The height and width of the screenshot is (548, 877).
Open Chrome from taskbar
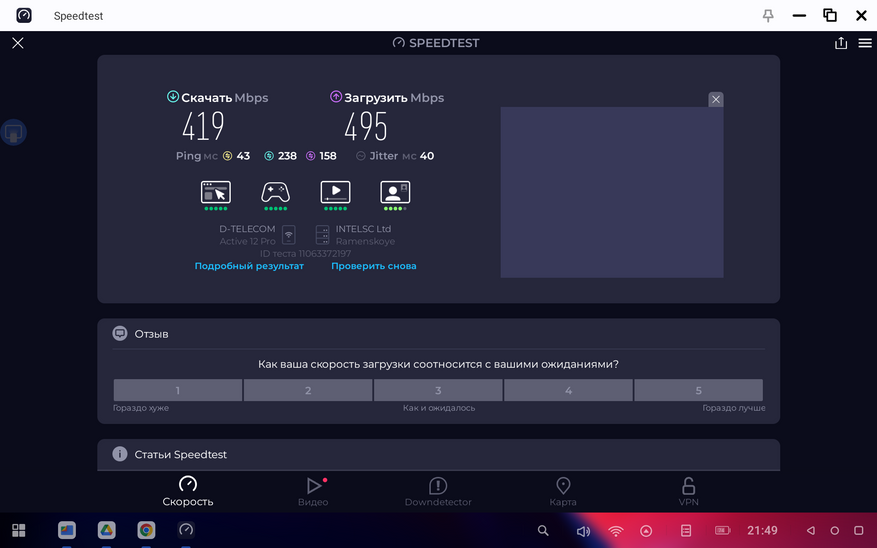click(x=146, y=530)
